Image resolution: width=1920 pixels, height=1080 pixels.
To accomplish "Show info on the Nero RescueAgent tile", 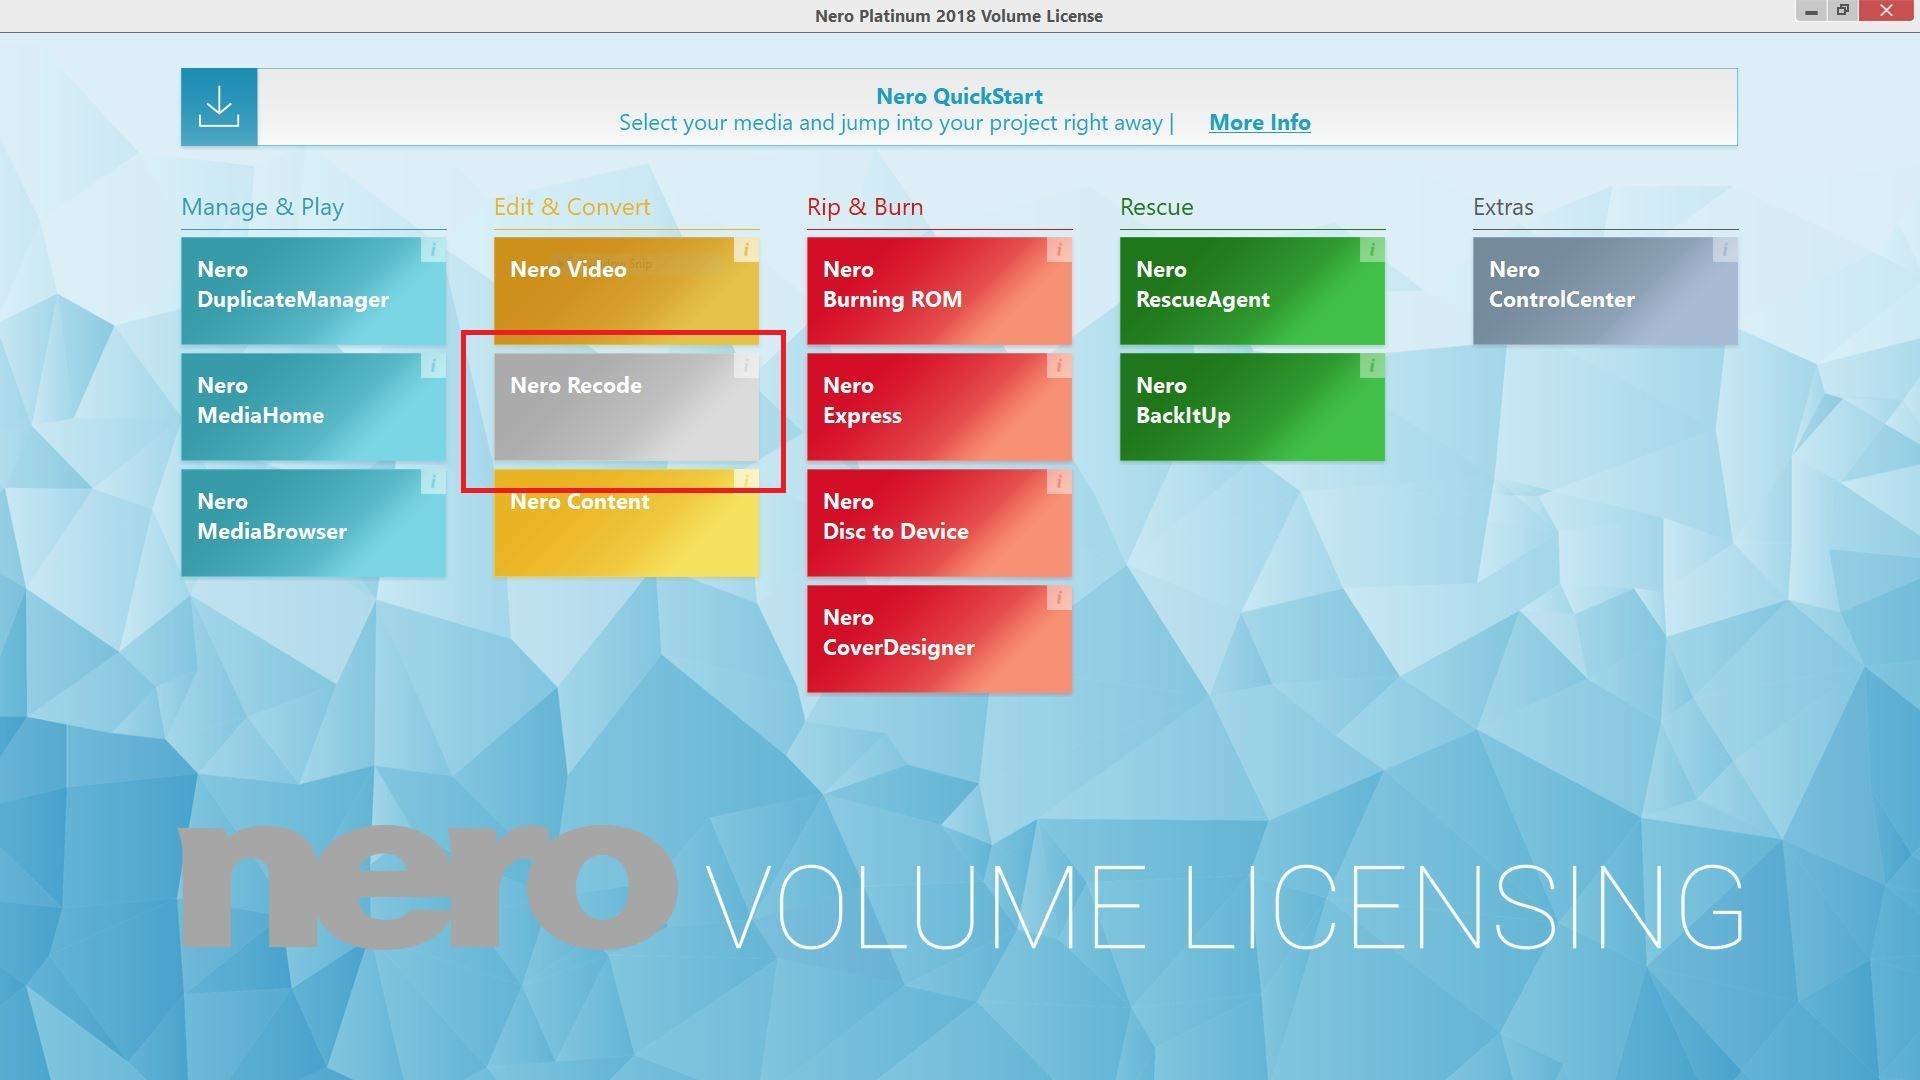I will coord(1371,250).
